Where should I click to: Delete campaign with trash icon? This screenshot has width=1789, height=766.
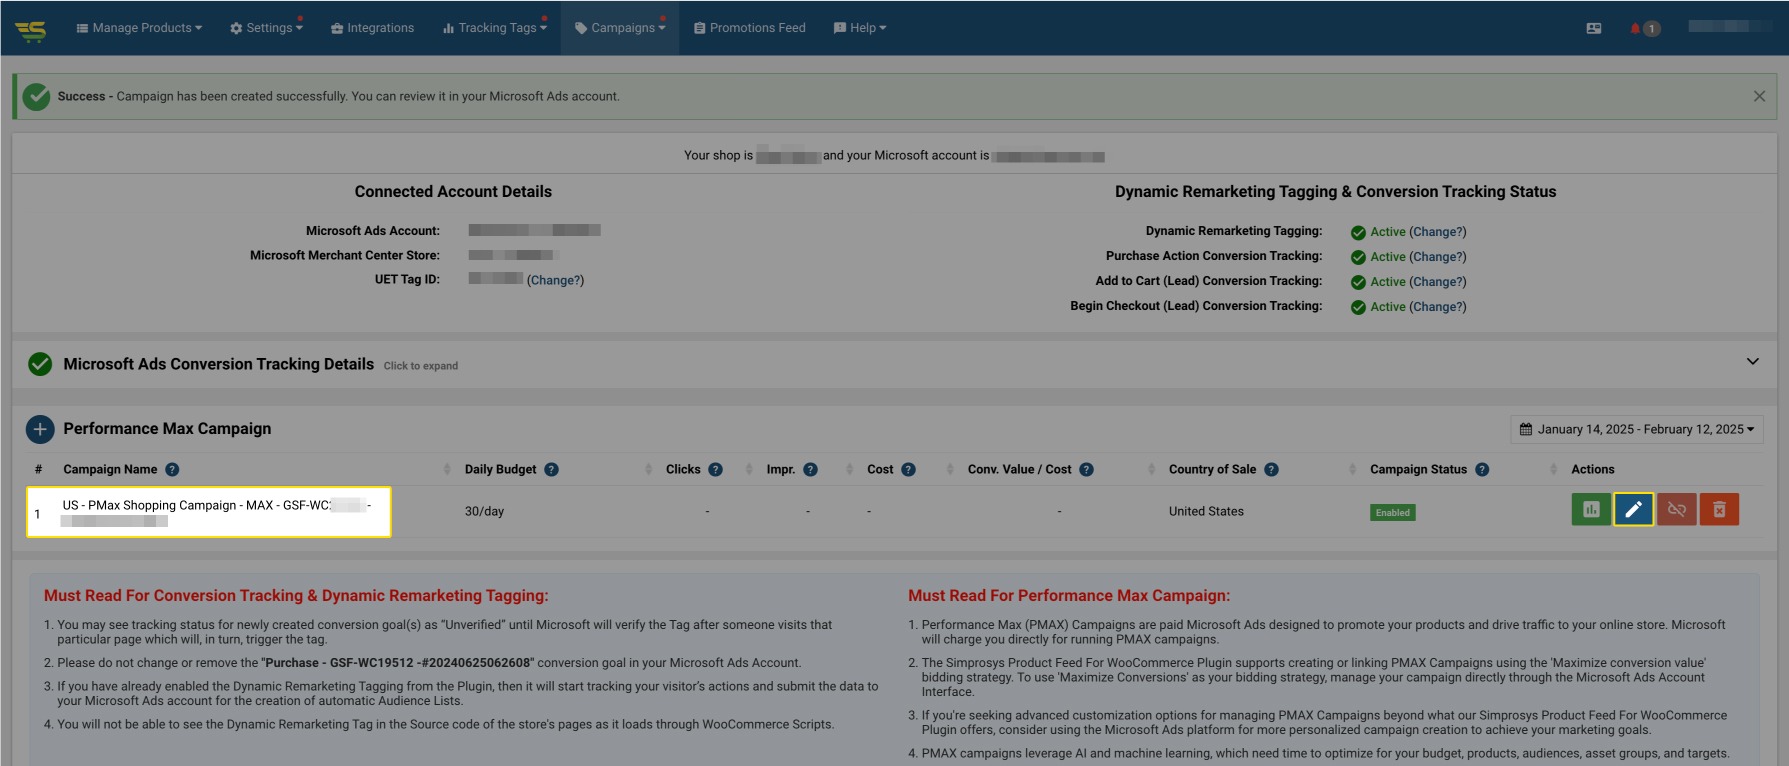1719,509
